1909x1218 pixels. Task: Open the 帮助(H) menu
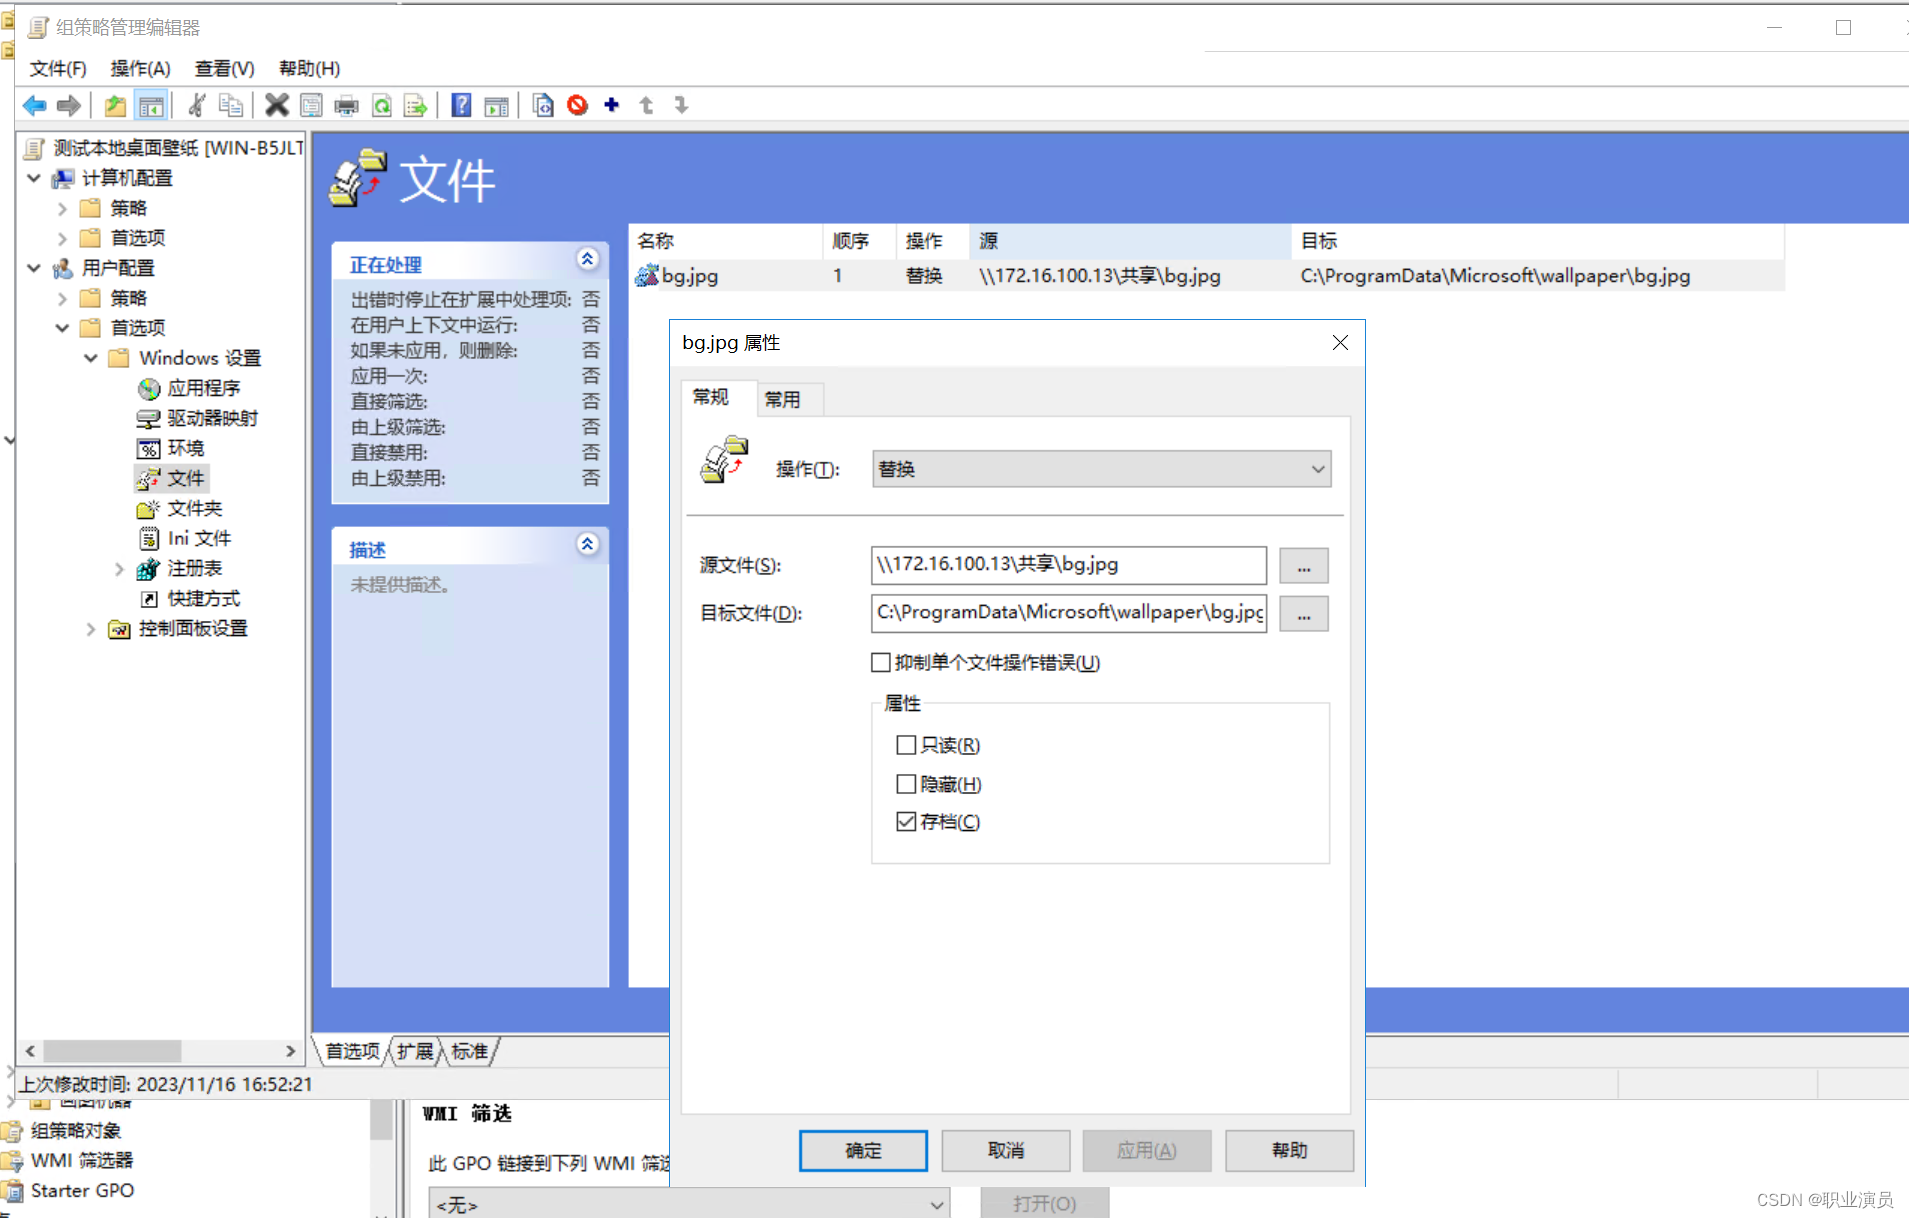click(309, 68)
